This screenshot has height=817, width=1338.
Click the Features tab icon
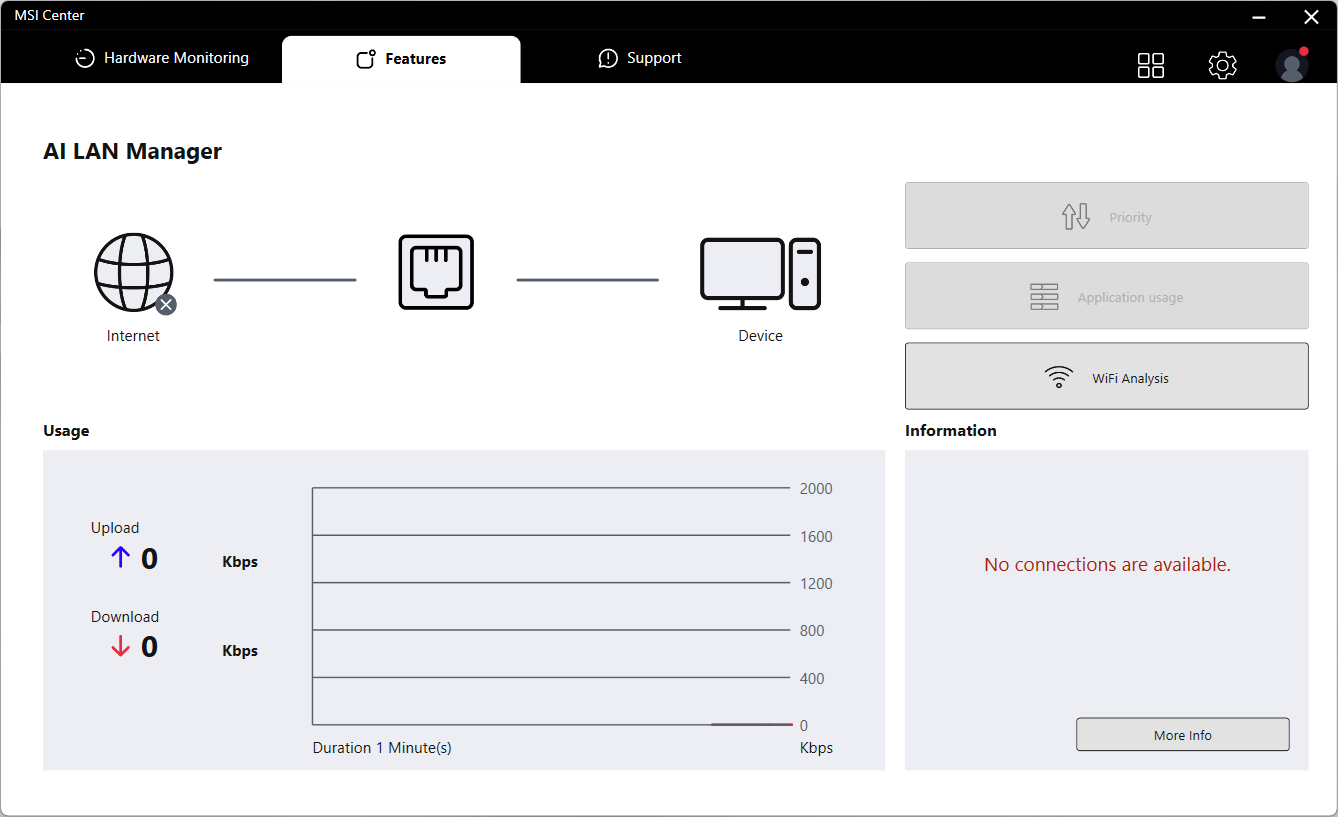(x=366, y=59)
